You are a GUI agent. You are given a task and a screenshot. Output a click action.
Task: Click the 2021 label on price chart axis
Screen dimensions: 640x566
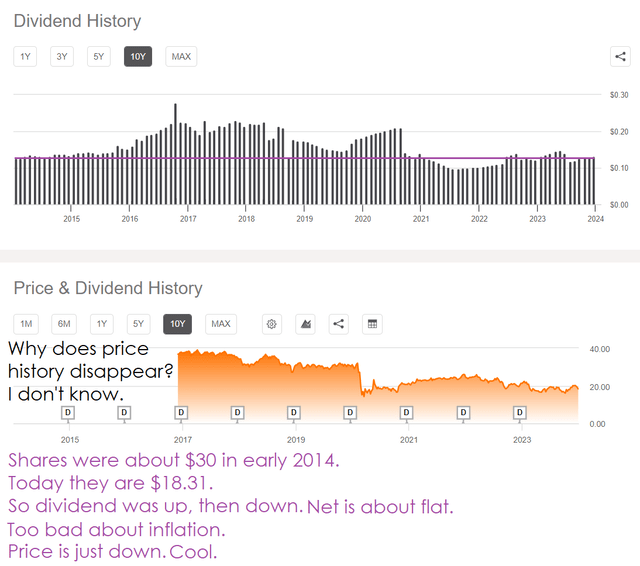coord(409,440)
